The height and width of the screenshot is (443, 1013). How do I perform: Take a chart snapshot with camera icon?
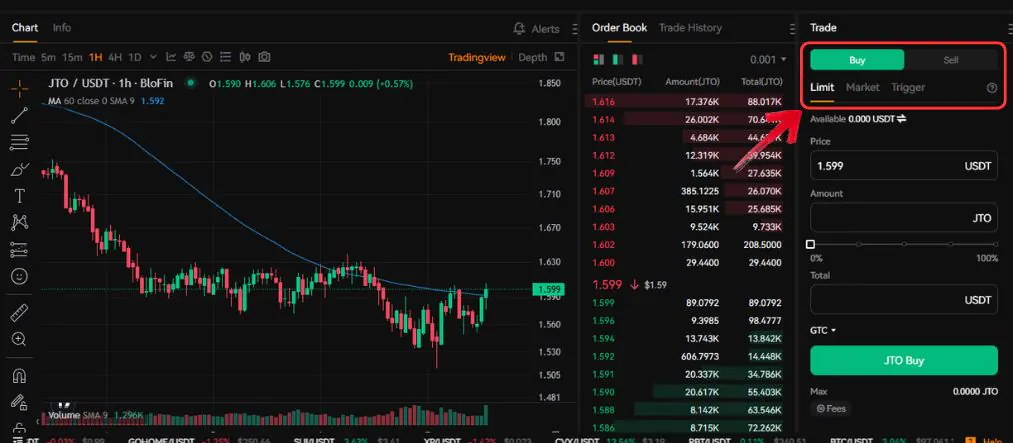pos(264,57)
